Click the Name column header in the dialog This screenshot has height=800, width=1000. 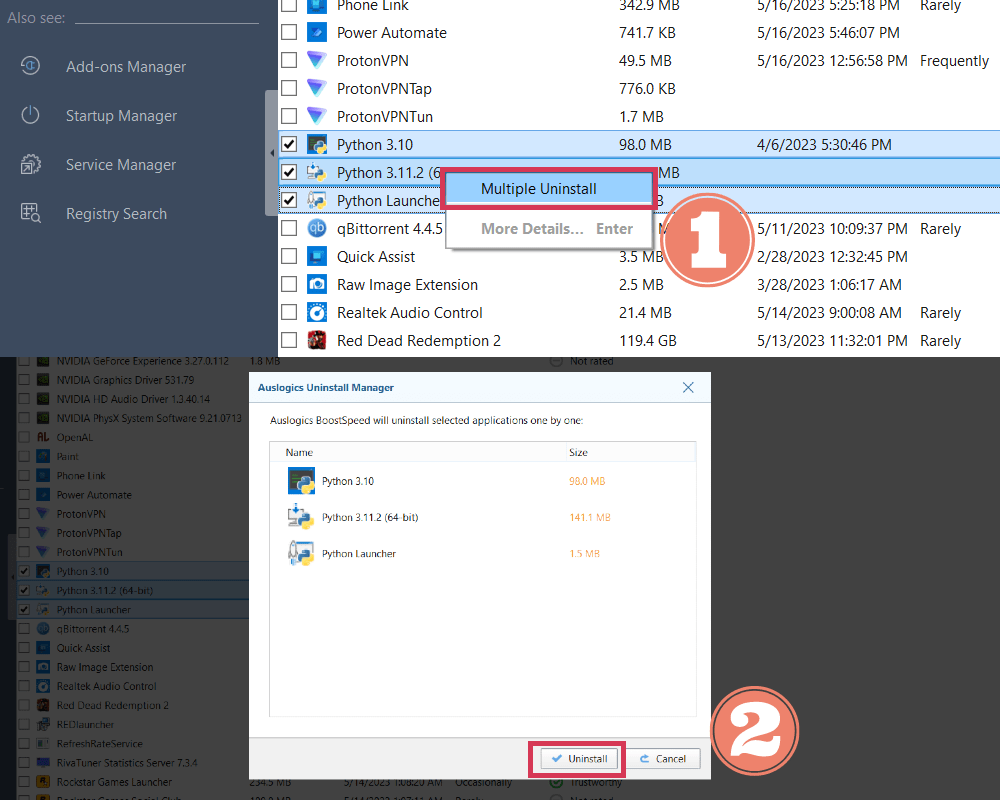(x=298, y=452)
